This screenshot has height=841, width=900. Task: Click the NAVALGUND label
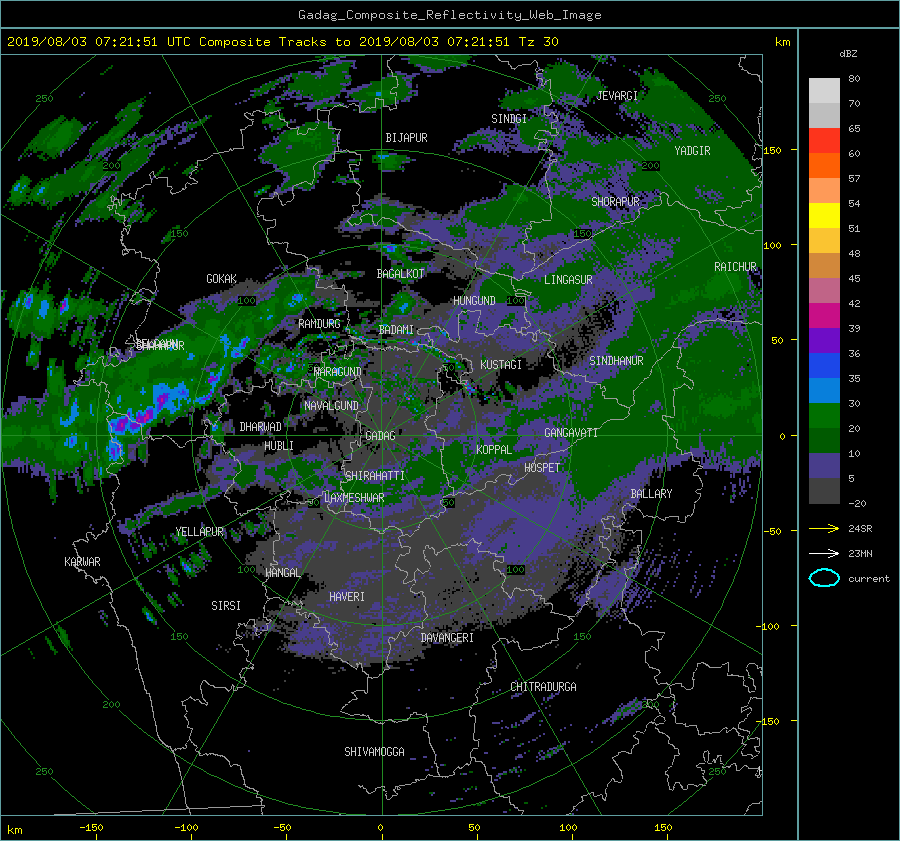coord(331,406)
